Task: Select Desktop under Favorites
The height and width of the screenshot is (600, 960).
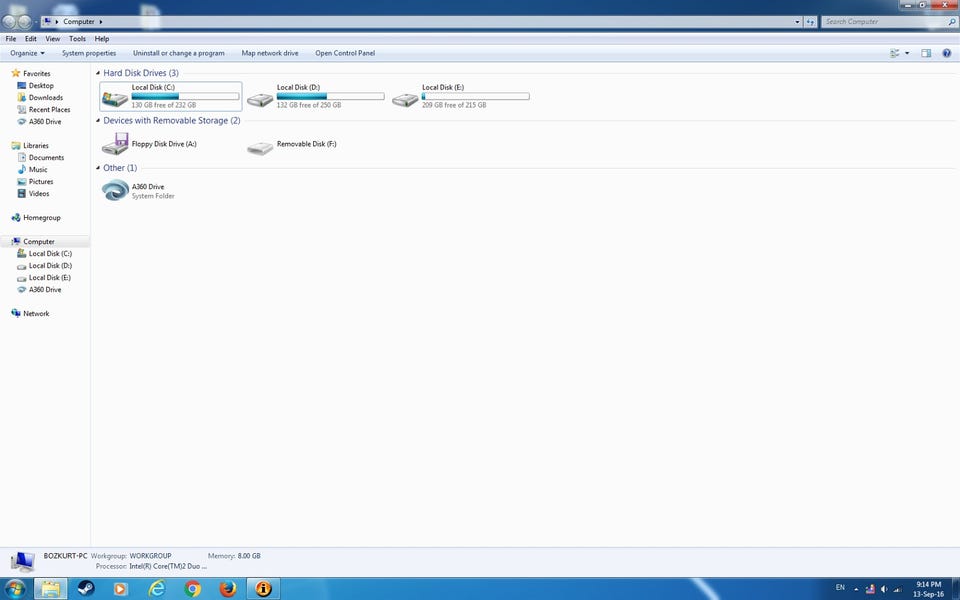Action: (41, 86)
